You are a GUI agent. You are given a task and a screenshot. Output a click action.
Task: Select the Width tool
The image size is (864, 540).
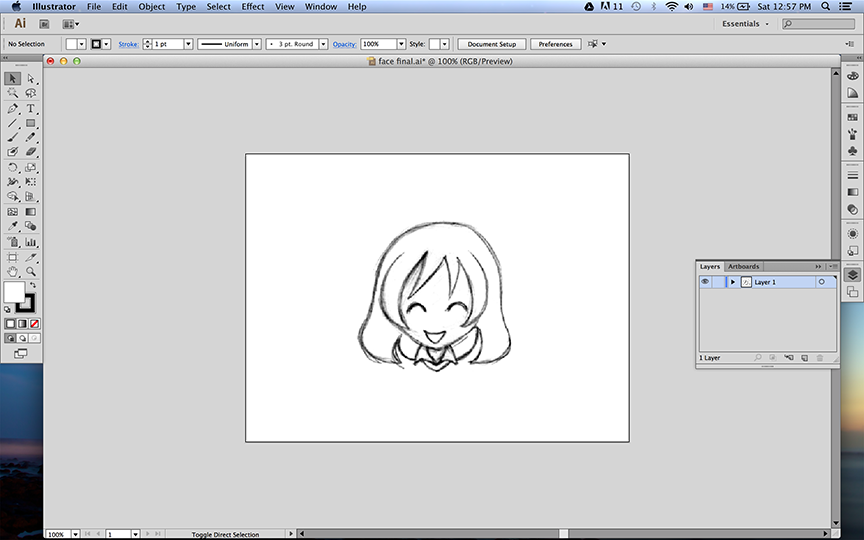click(x=13, y=182)
